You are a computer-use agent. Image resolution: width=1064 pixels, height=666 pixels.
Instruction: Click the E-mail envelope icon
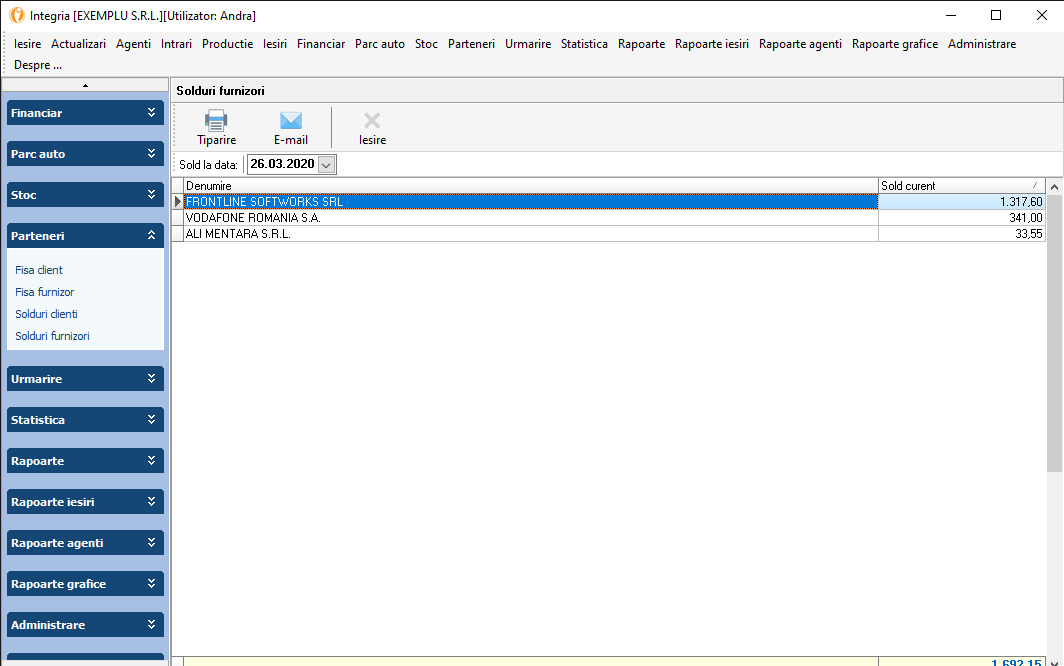point(291,121)
